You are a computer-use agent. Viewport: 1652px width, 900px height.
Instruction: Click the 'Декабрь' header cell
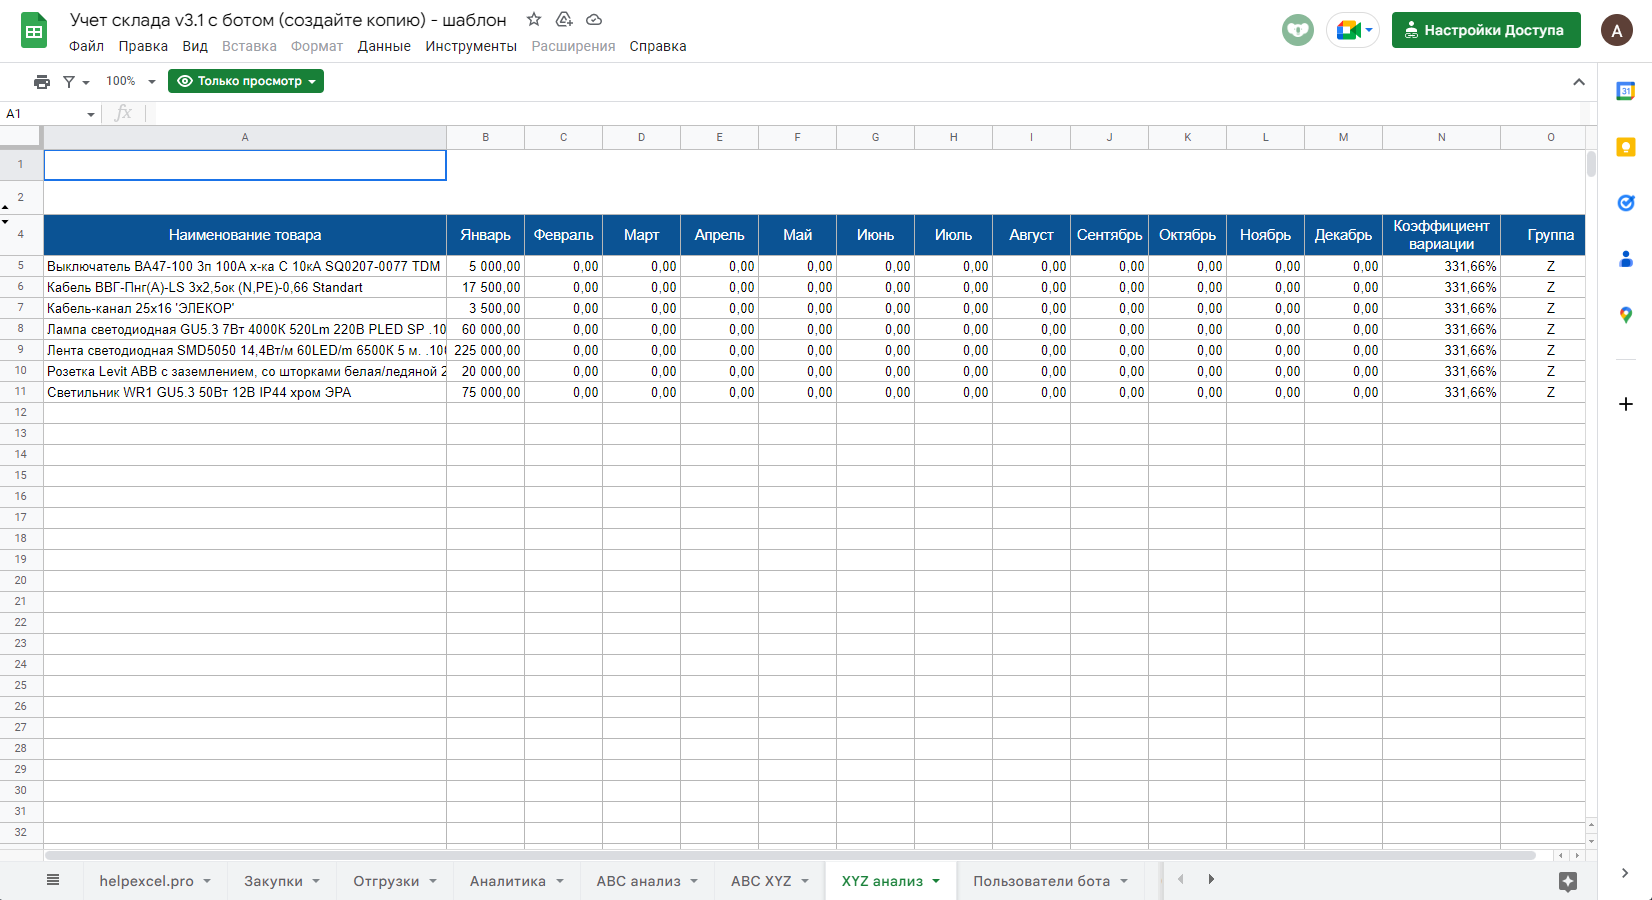[x=1343, y=235]
